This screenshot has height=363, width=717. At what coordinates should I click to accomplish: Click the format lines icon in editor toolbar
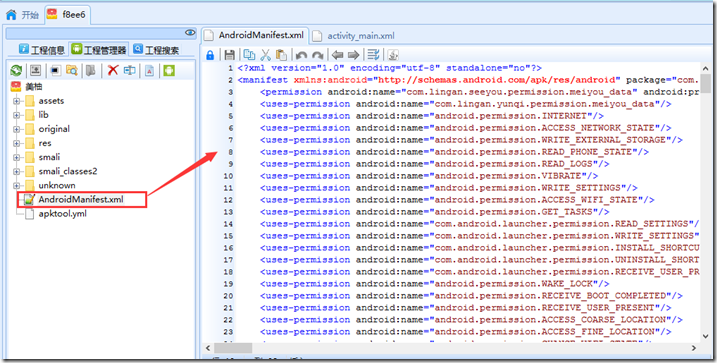click(373, 55)
